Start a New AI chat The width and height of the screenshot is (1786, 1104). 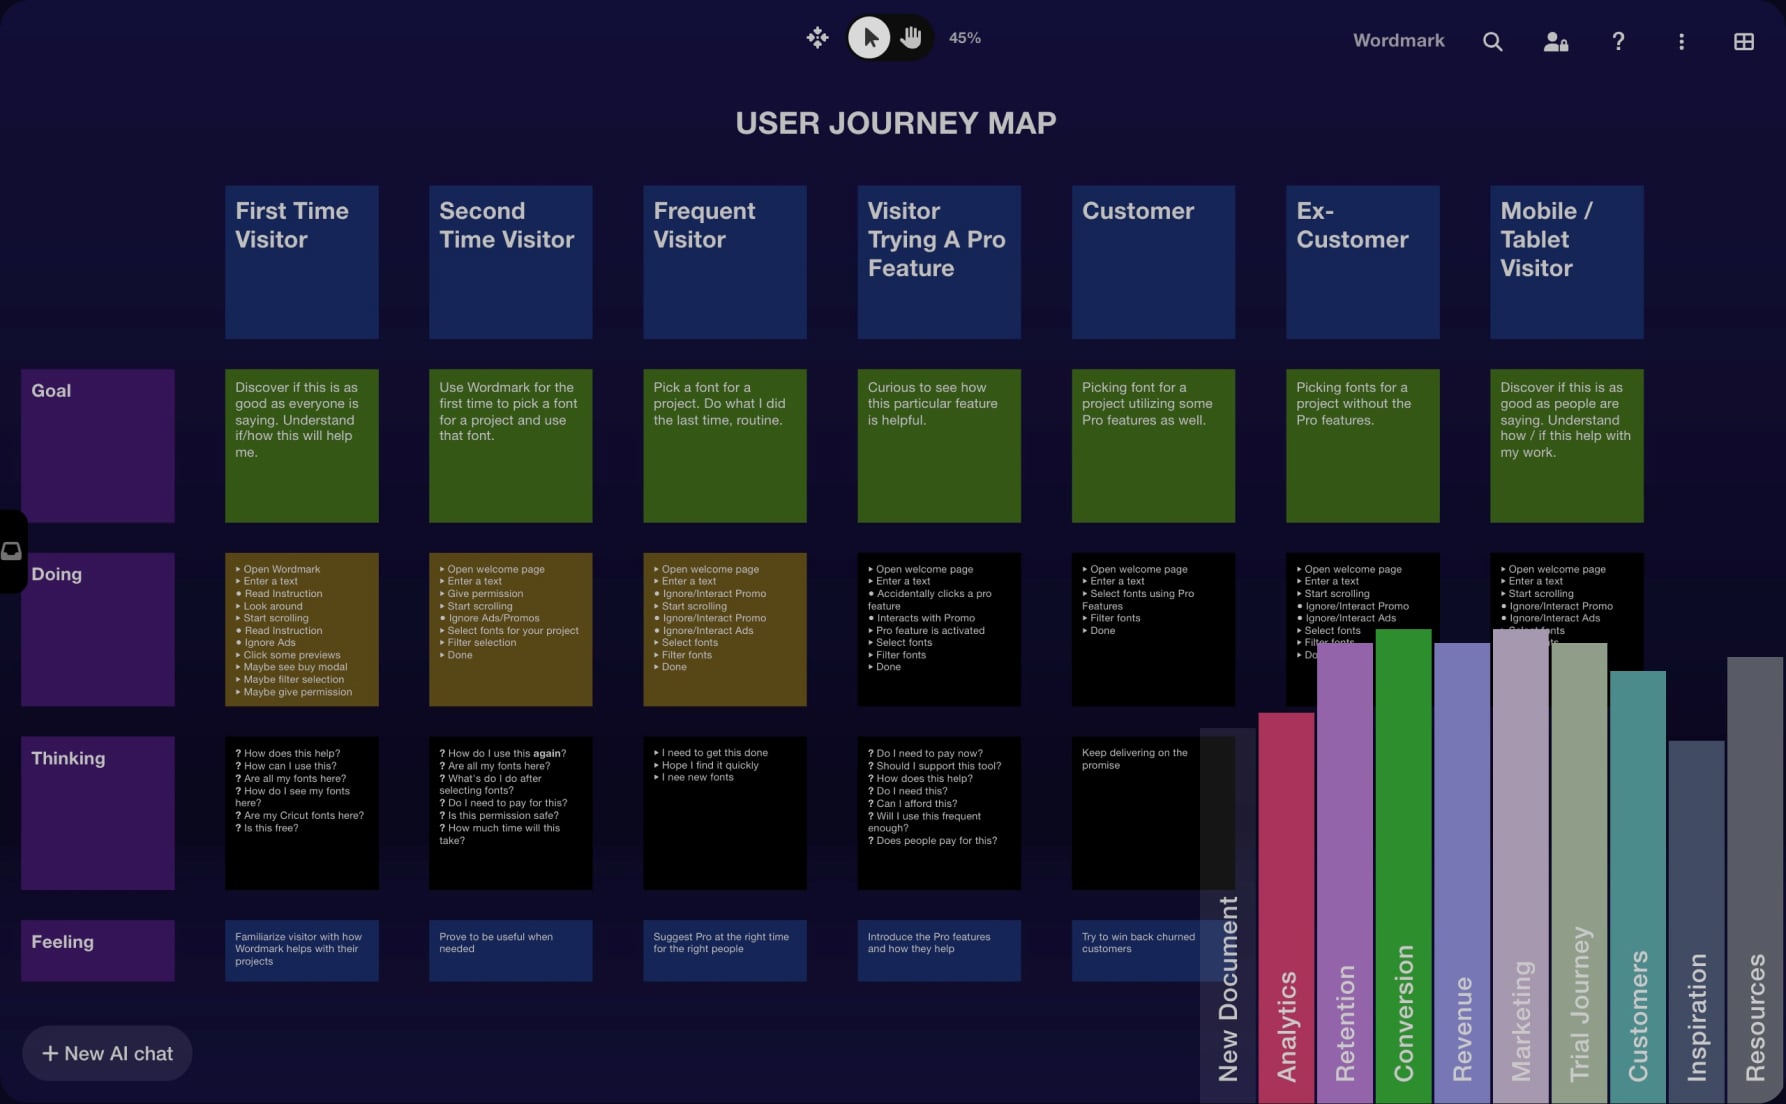pyautogui.click(x=107, y=1053)
